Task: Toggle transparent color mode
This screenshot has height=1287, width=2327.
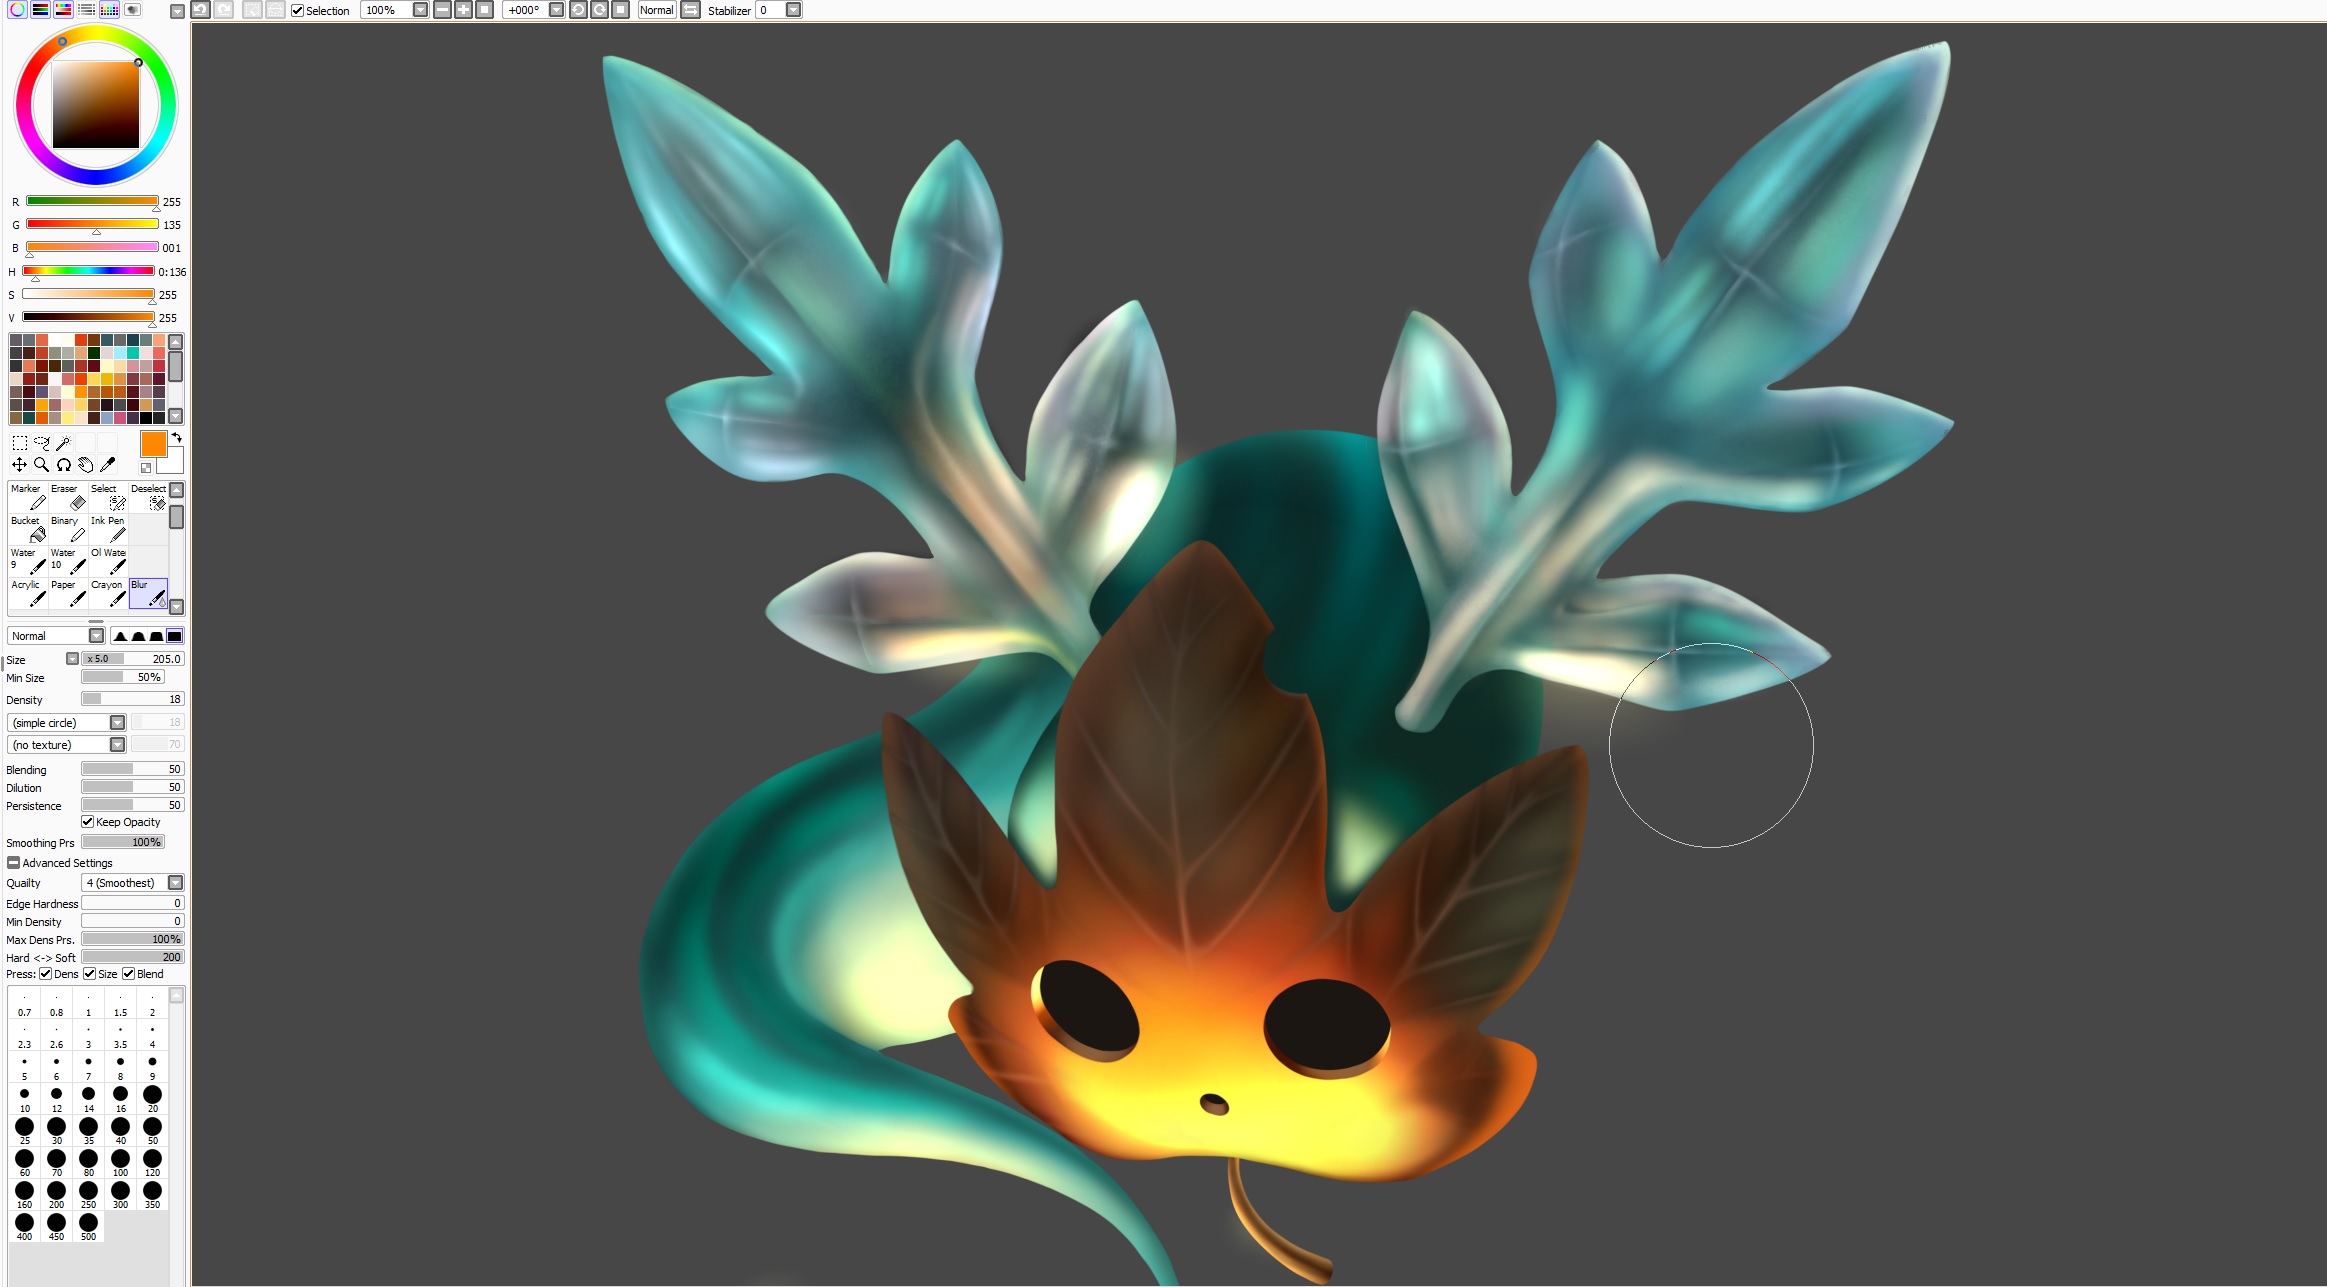Action: click(x=146, y=468)
